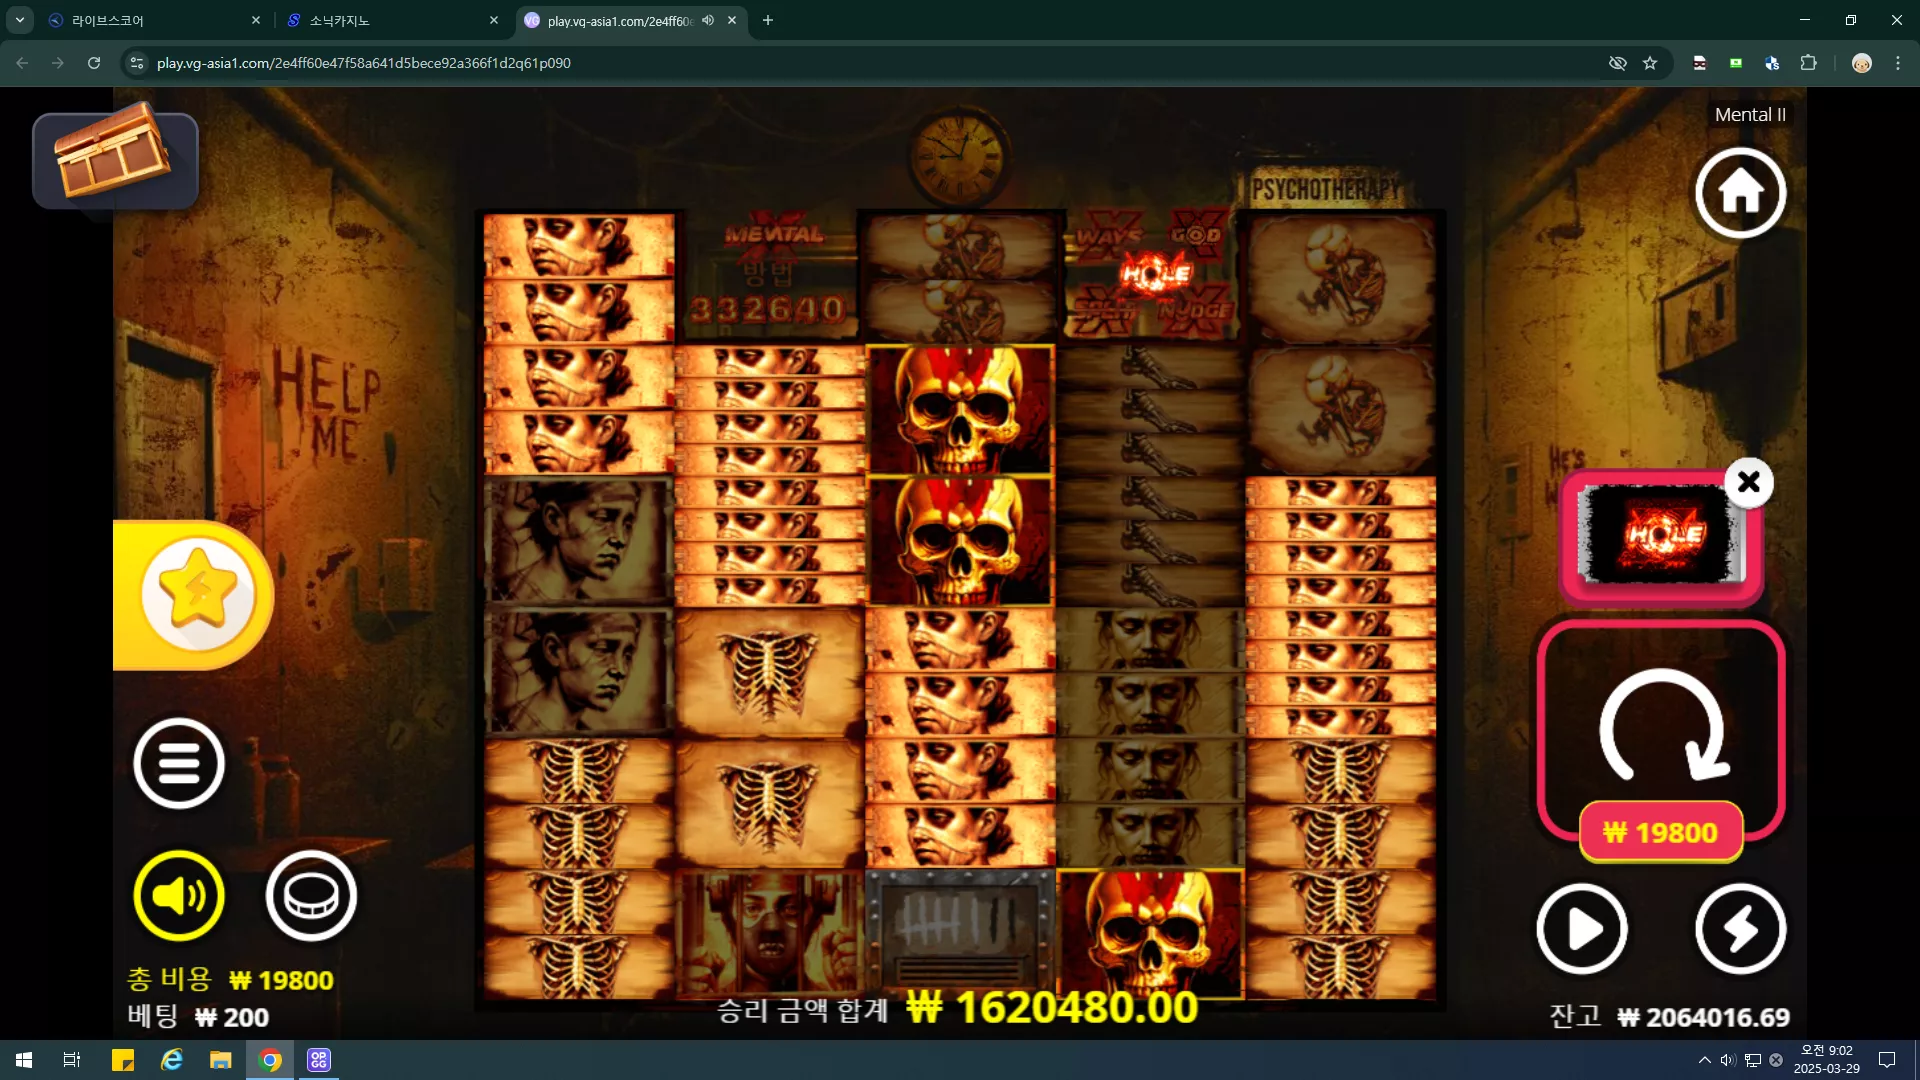Open the first extension icon in the toolbar
Screen dimensions: 1920x1080
[x=1699, y=63]
